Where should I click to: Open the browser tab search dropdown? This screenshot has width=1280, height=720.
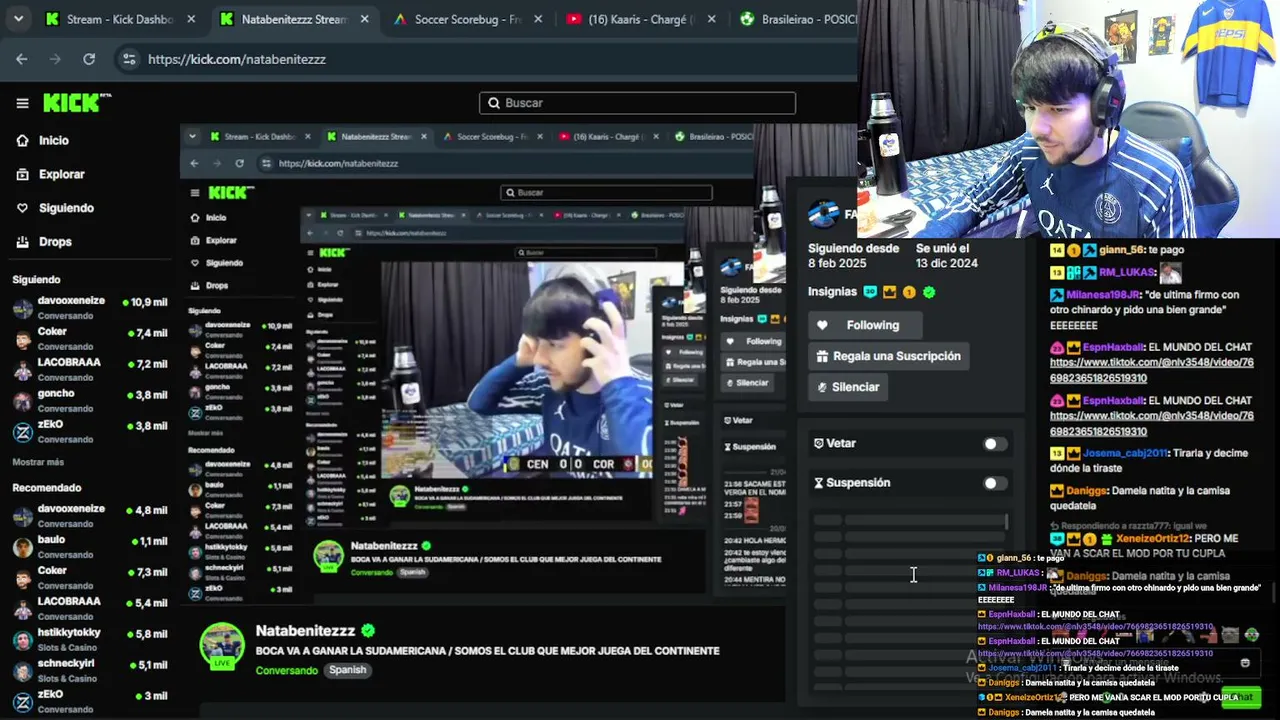18,19
